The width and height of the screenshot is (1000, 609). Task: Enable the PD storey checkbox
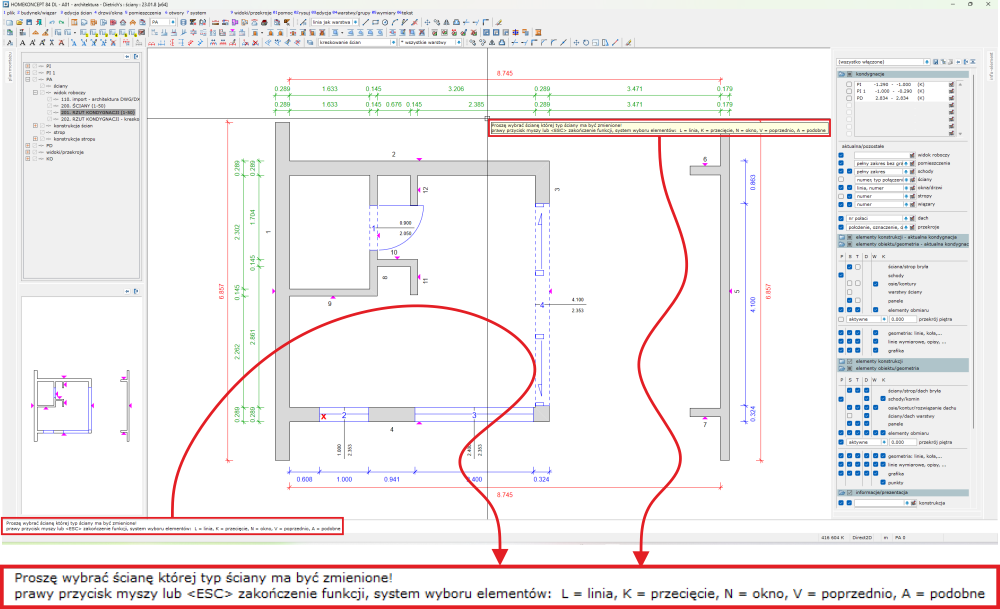pyautogui.click(x=849, y=100)
